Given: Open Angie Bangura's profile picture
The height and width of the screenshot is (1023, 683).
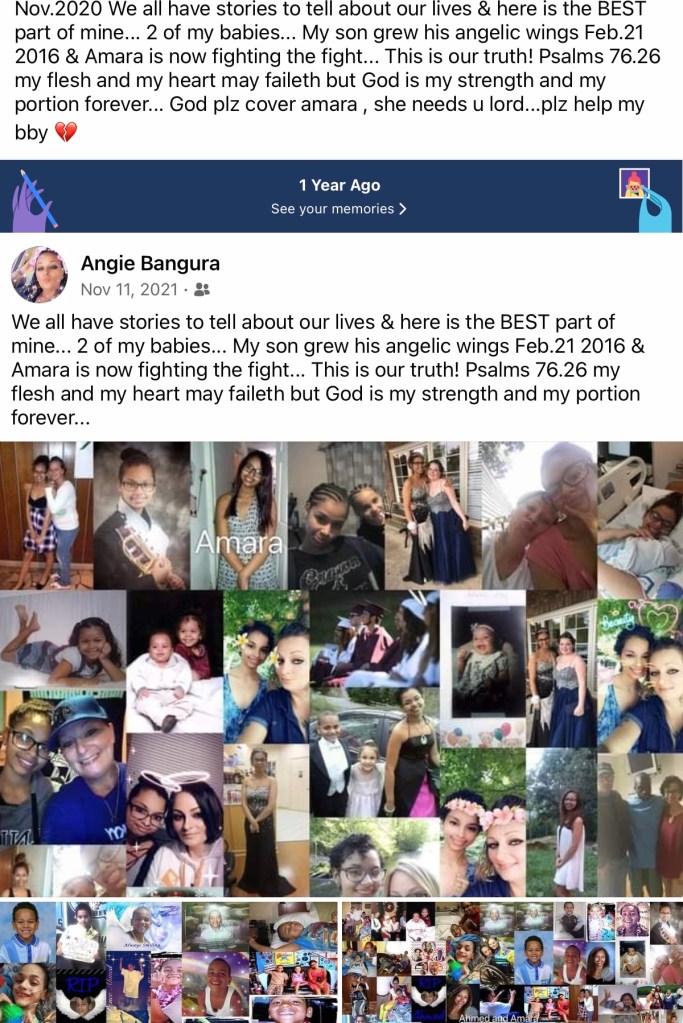Looking at the screenshot, I should pyautogui.click(x=39, y=275).
